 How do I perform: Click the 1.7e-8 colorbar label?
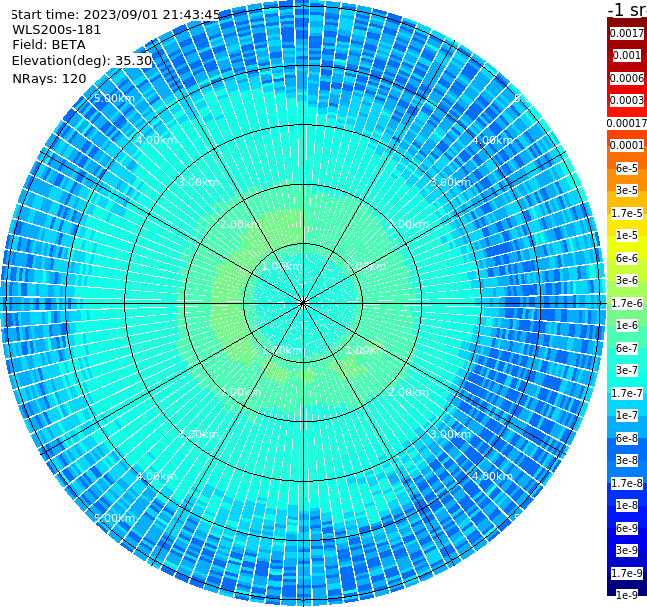pyautogui.click(x=627, y=483)
